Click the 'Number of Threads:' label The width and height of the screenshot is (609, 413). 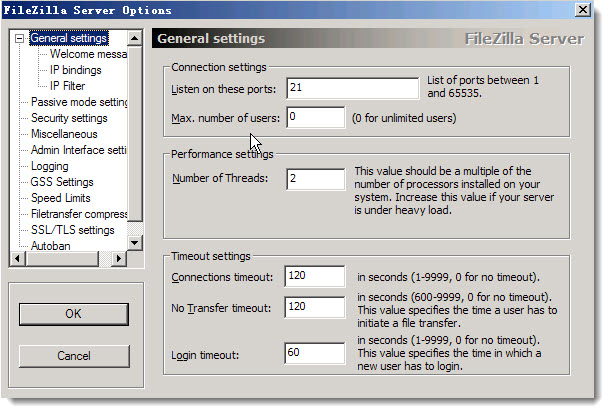(220, 178)
